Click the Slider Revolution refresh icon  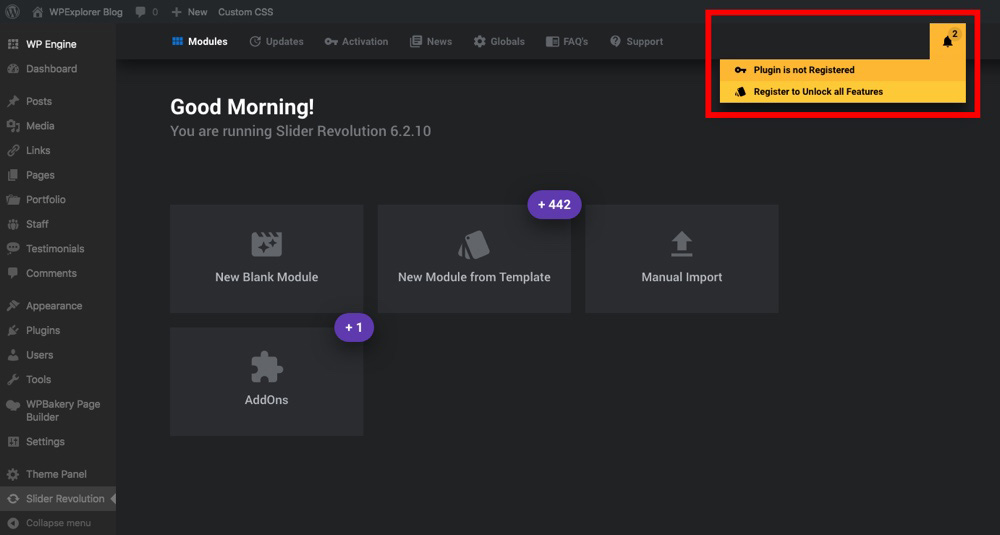coord(13,499)
